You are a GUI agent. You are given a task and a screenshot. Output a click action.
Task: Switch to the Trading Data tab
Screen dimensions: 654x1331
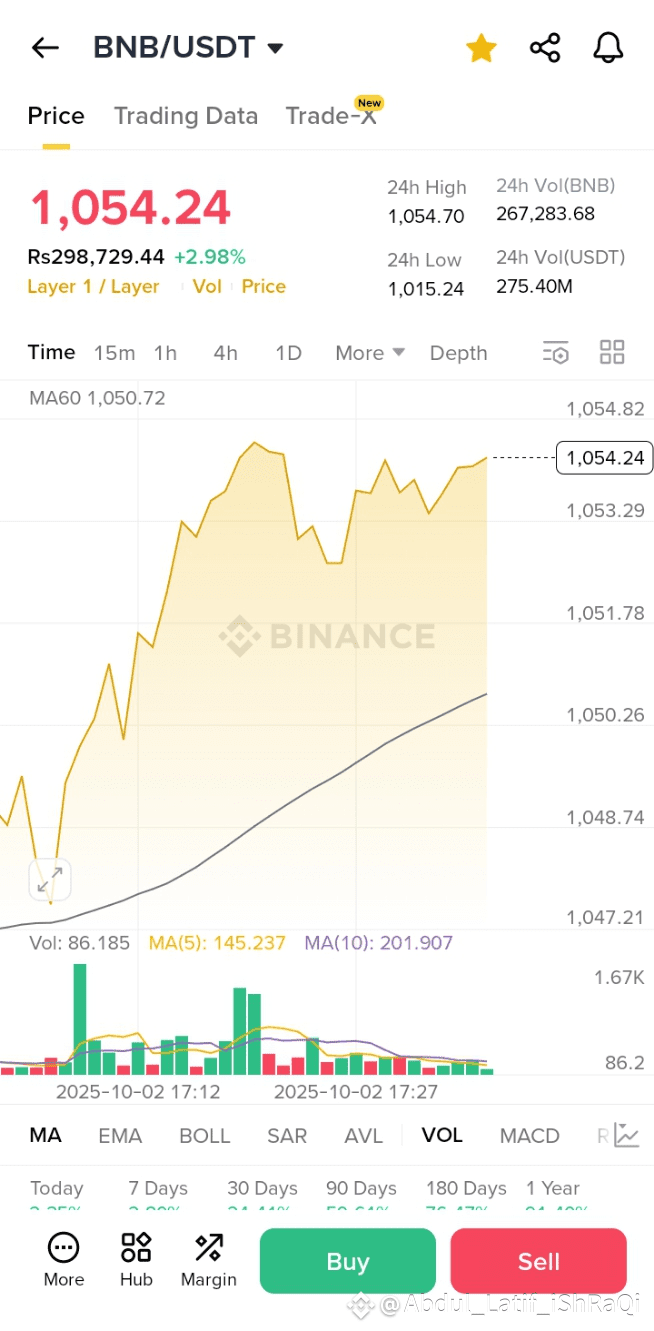click(x=186, y=116)
